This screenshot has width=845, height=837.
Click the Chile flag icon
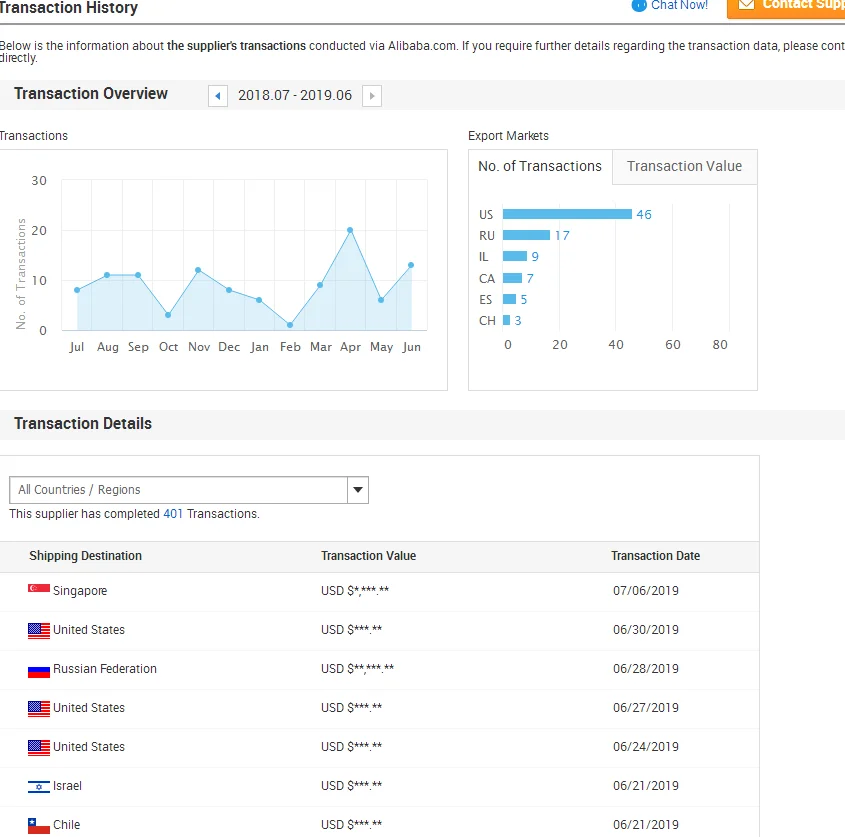point(39,825)
